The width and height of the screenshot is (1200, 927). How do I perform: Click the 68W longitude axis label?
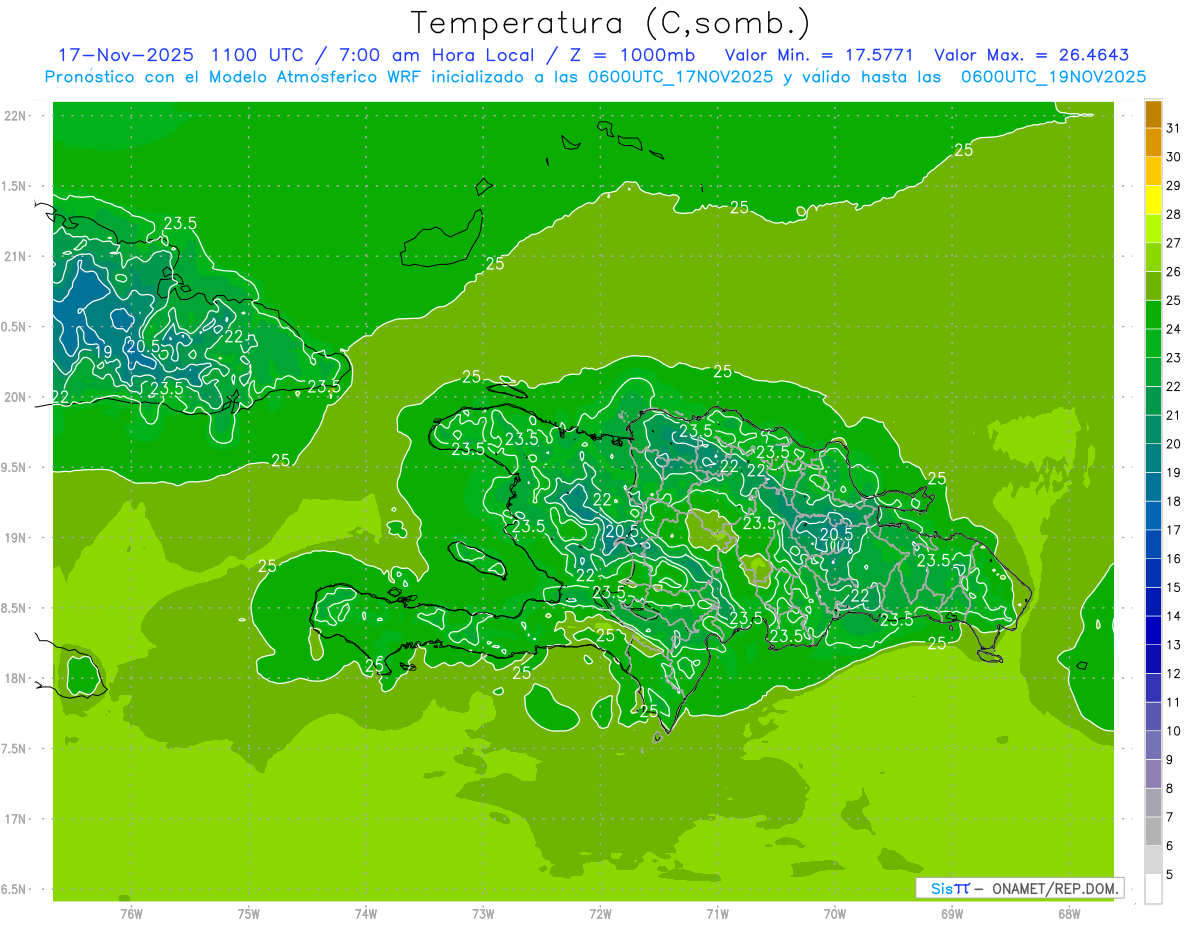pyautogui.click(x=1068, y=914)
